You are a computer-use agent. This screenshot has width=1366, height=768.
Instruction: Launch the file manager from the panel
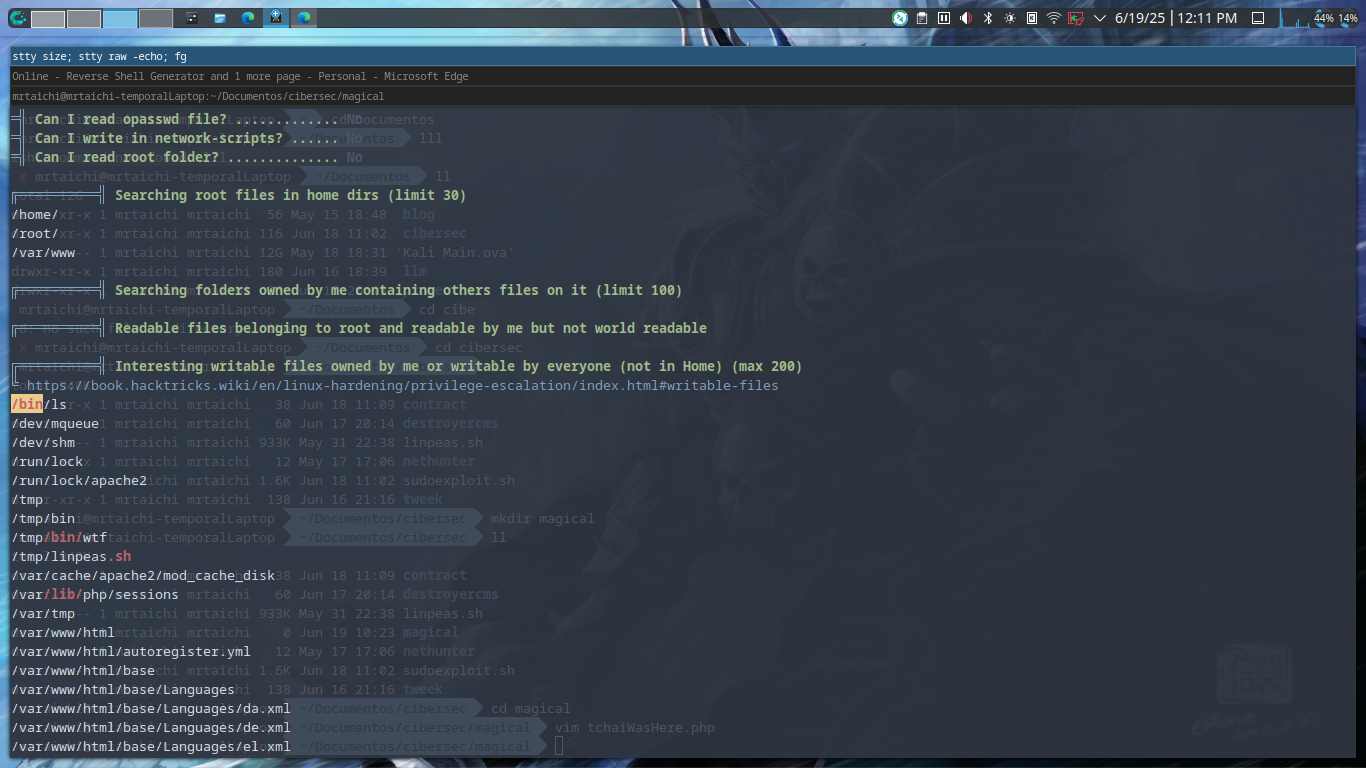pyautogui.click(x=220, y=18)
